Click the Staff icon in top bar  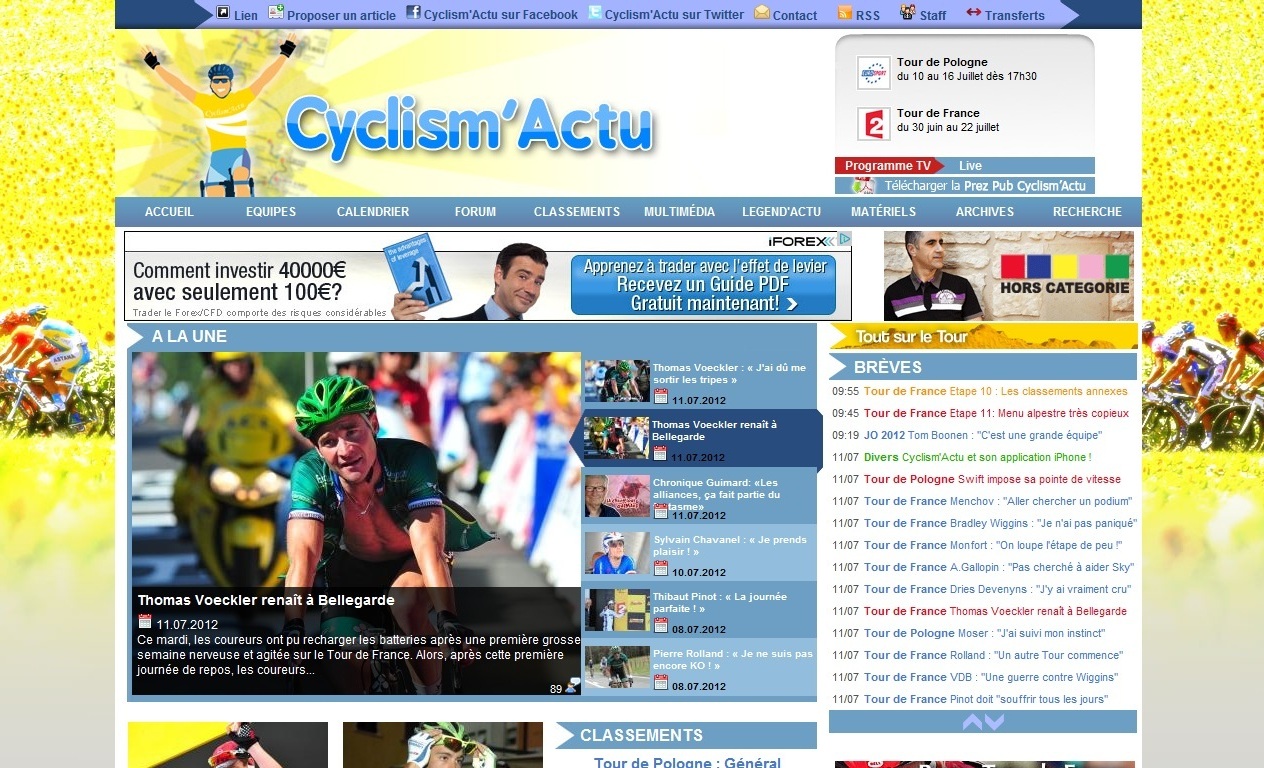click(x=908, y=13)
